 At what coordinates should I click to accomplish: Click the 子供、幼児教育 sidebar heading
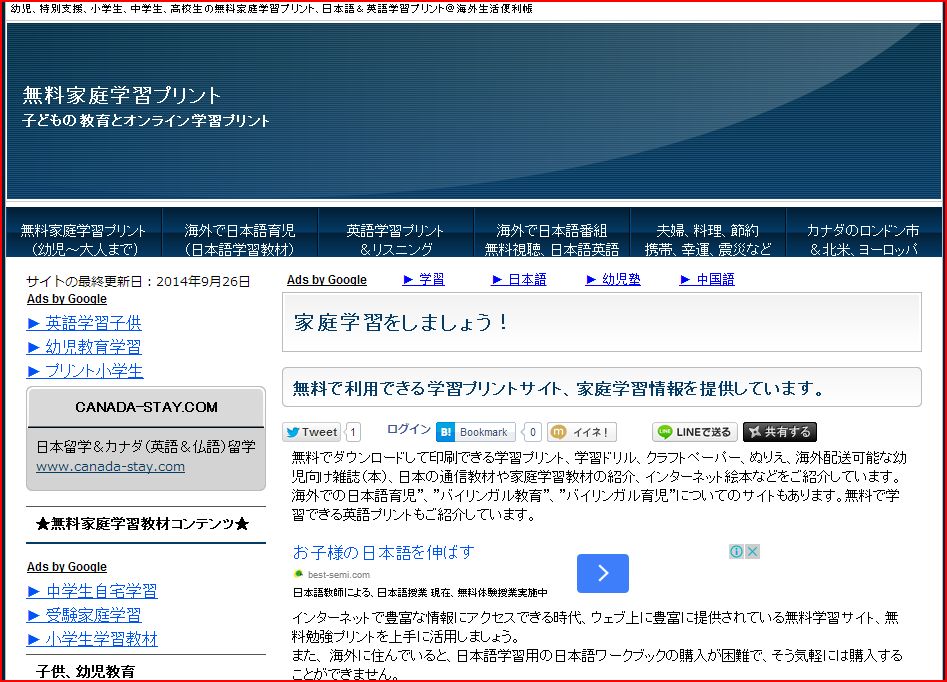pos(86,672)
